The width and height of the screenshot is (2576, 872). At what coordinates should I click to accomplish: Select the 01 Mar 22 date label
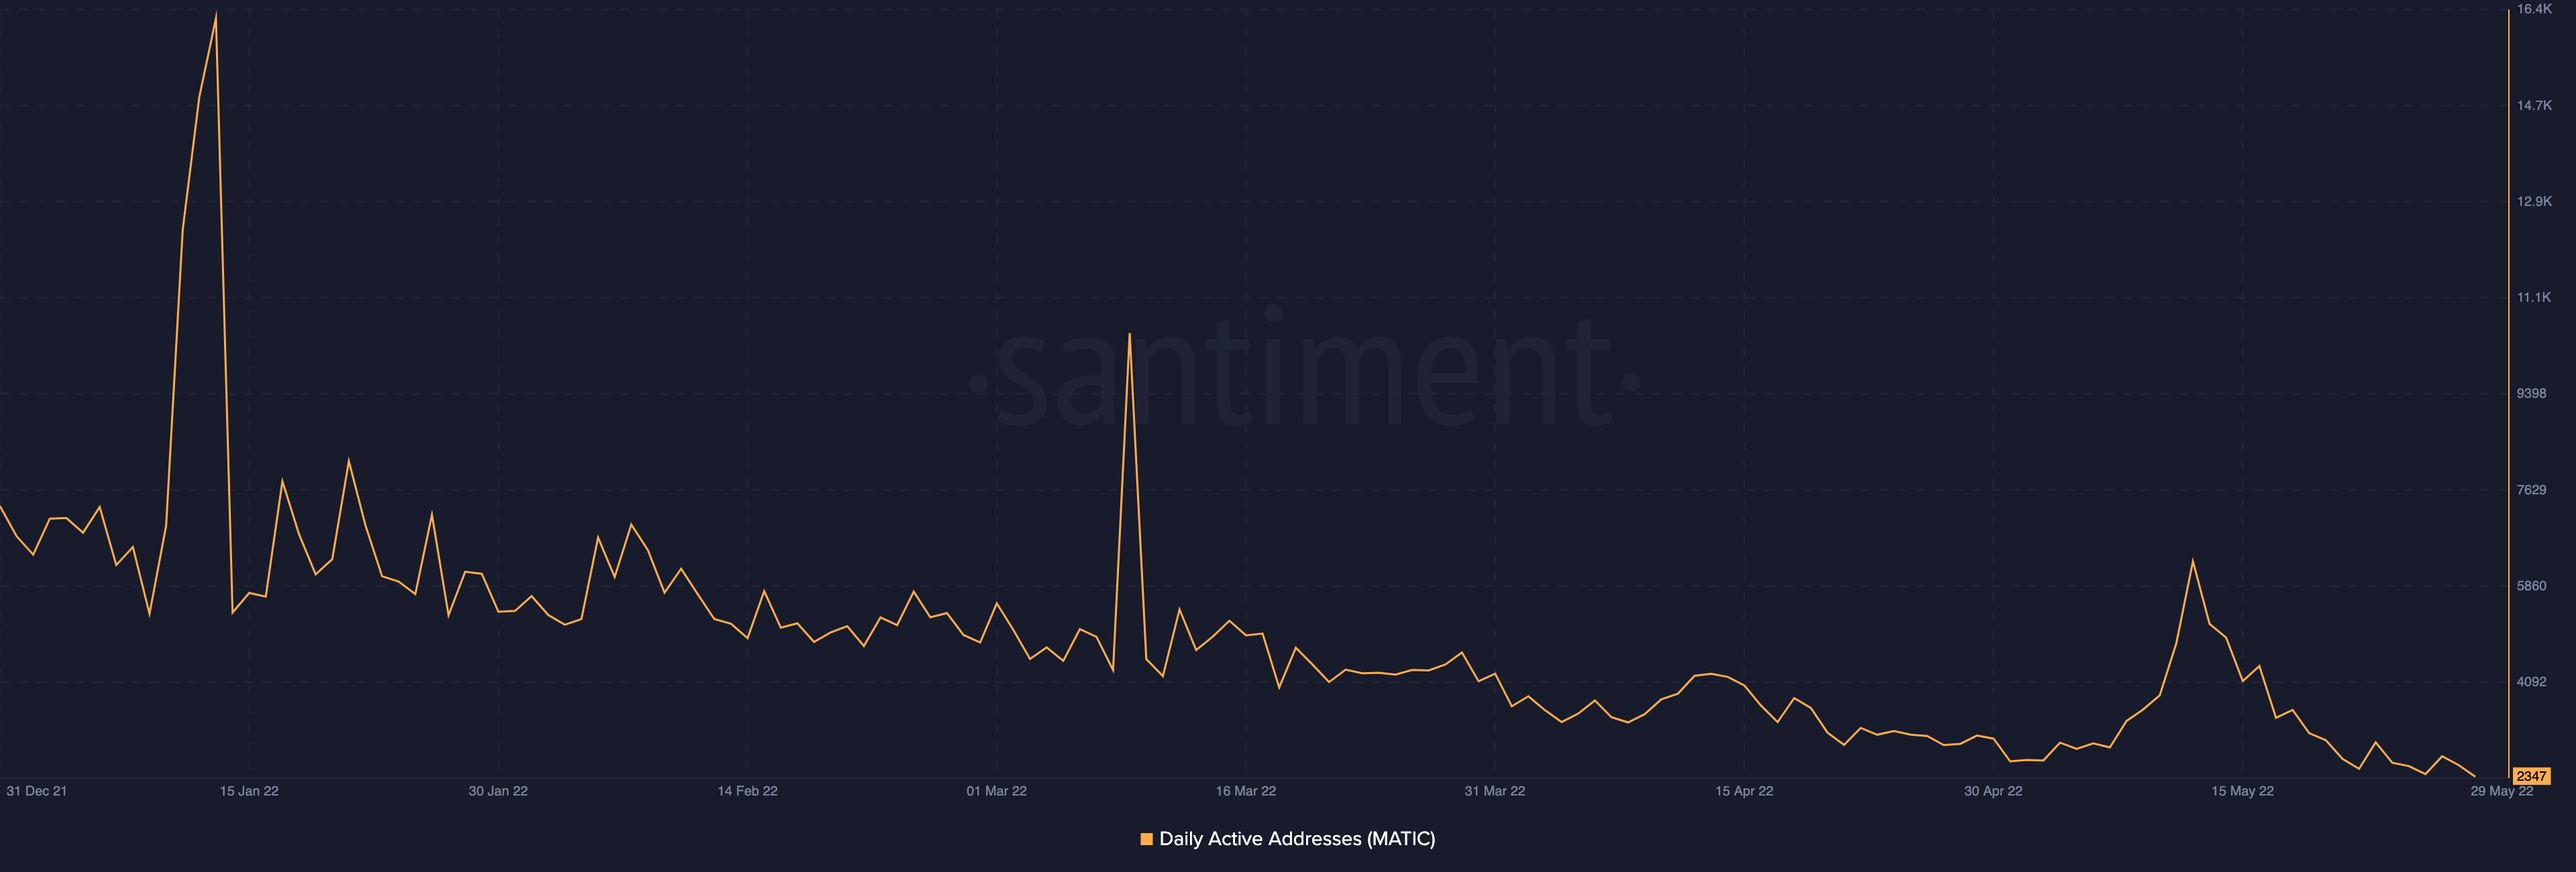[x=996, y=790]
